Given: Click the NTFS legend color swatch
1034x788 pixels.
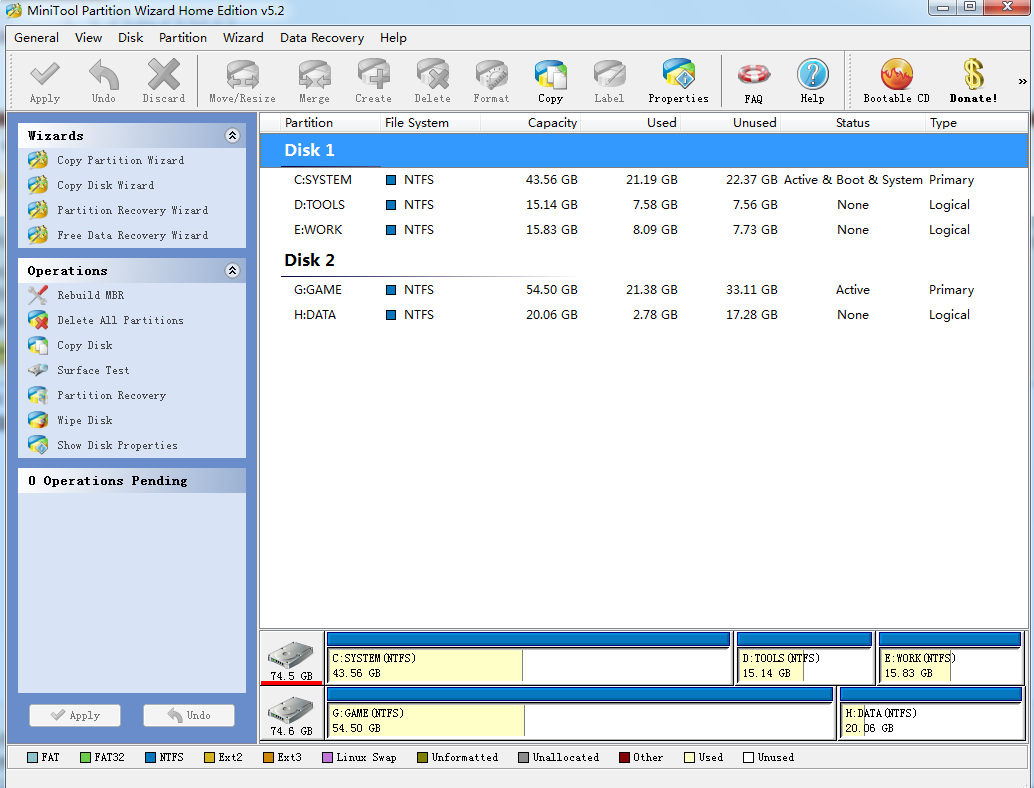Looking at the screenshot, I should coord(150,758).
